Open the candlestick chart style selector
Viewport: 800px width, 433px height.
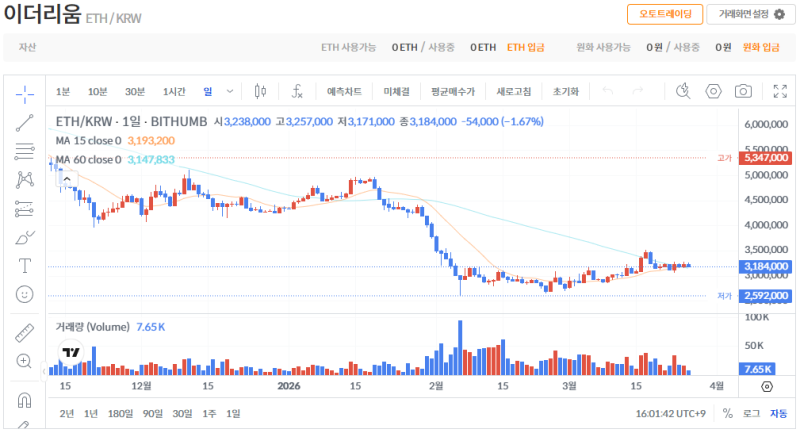260,91
